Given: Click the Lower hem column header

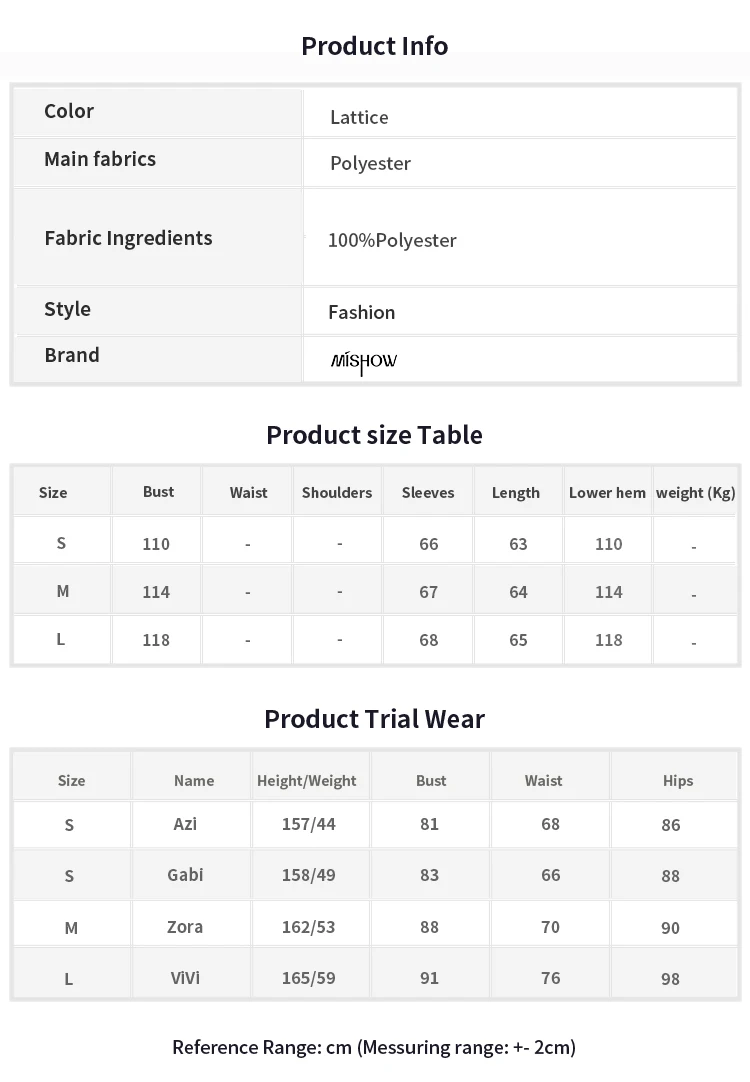Looking at the screenshot, I should (607, 493).
